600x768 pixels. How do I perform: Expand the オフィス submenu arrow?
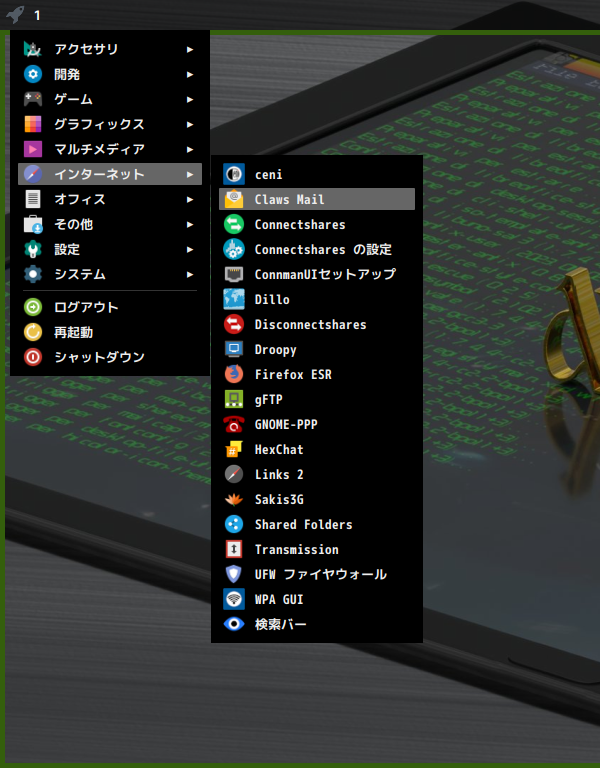(x=190, y=199)
